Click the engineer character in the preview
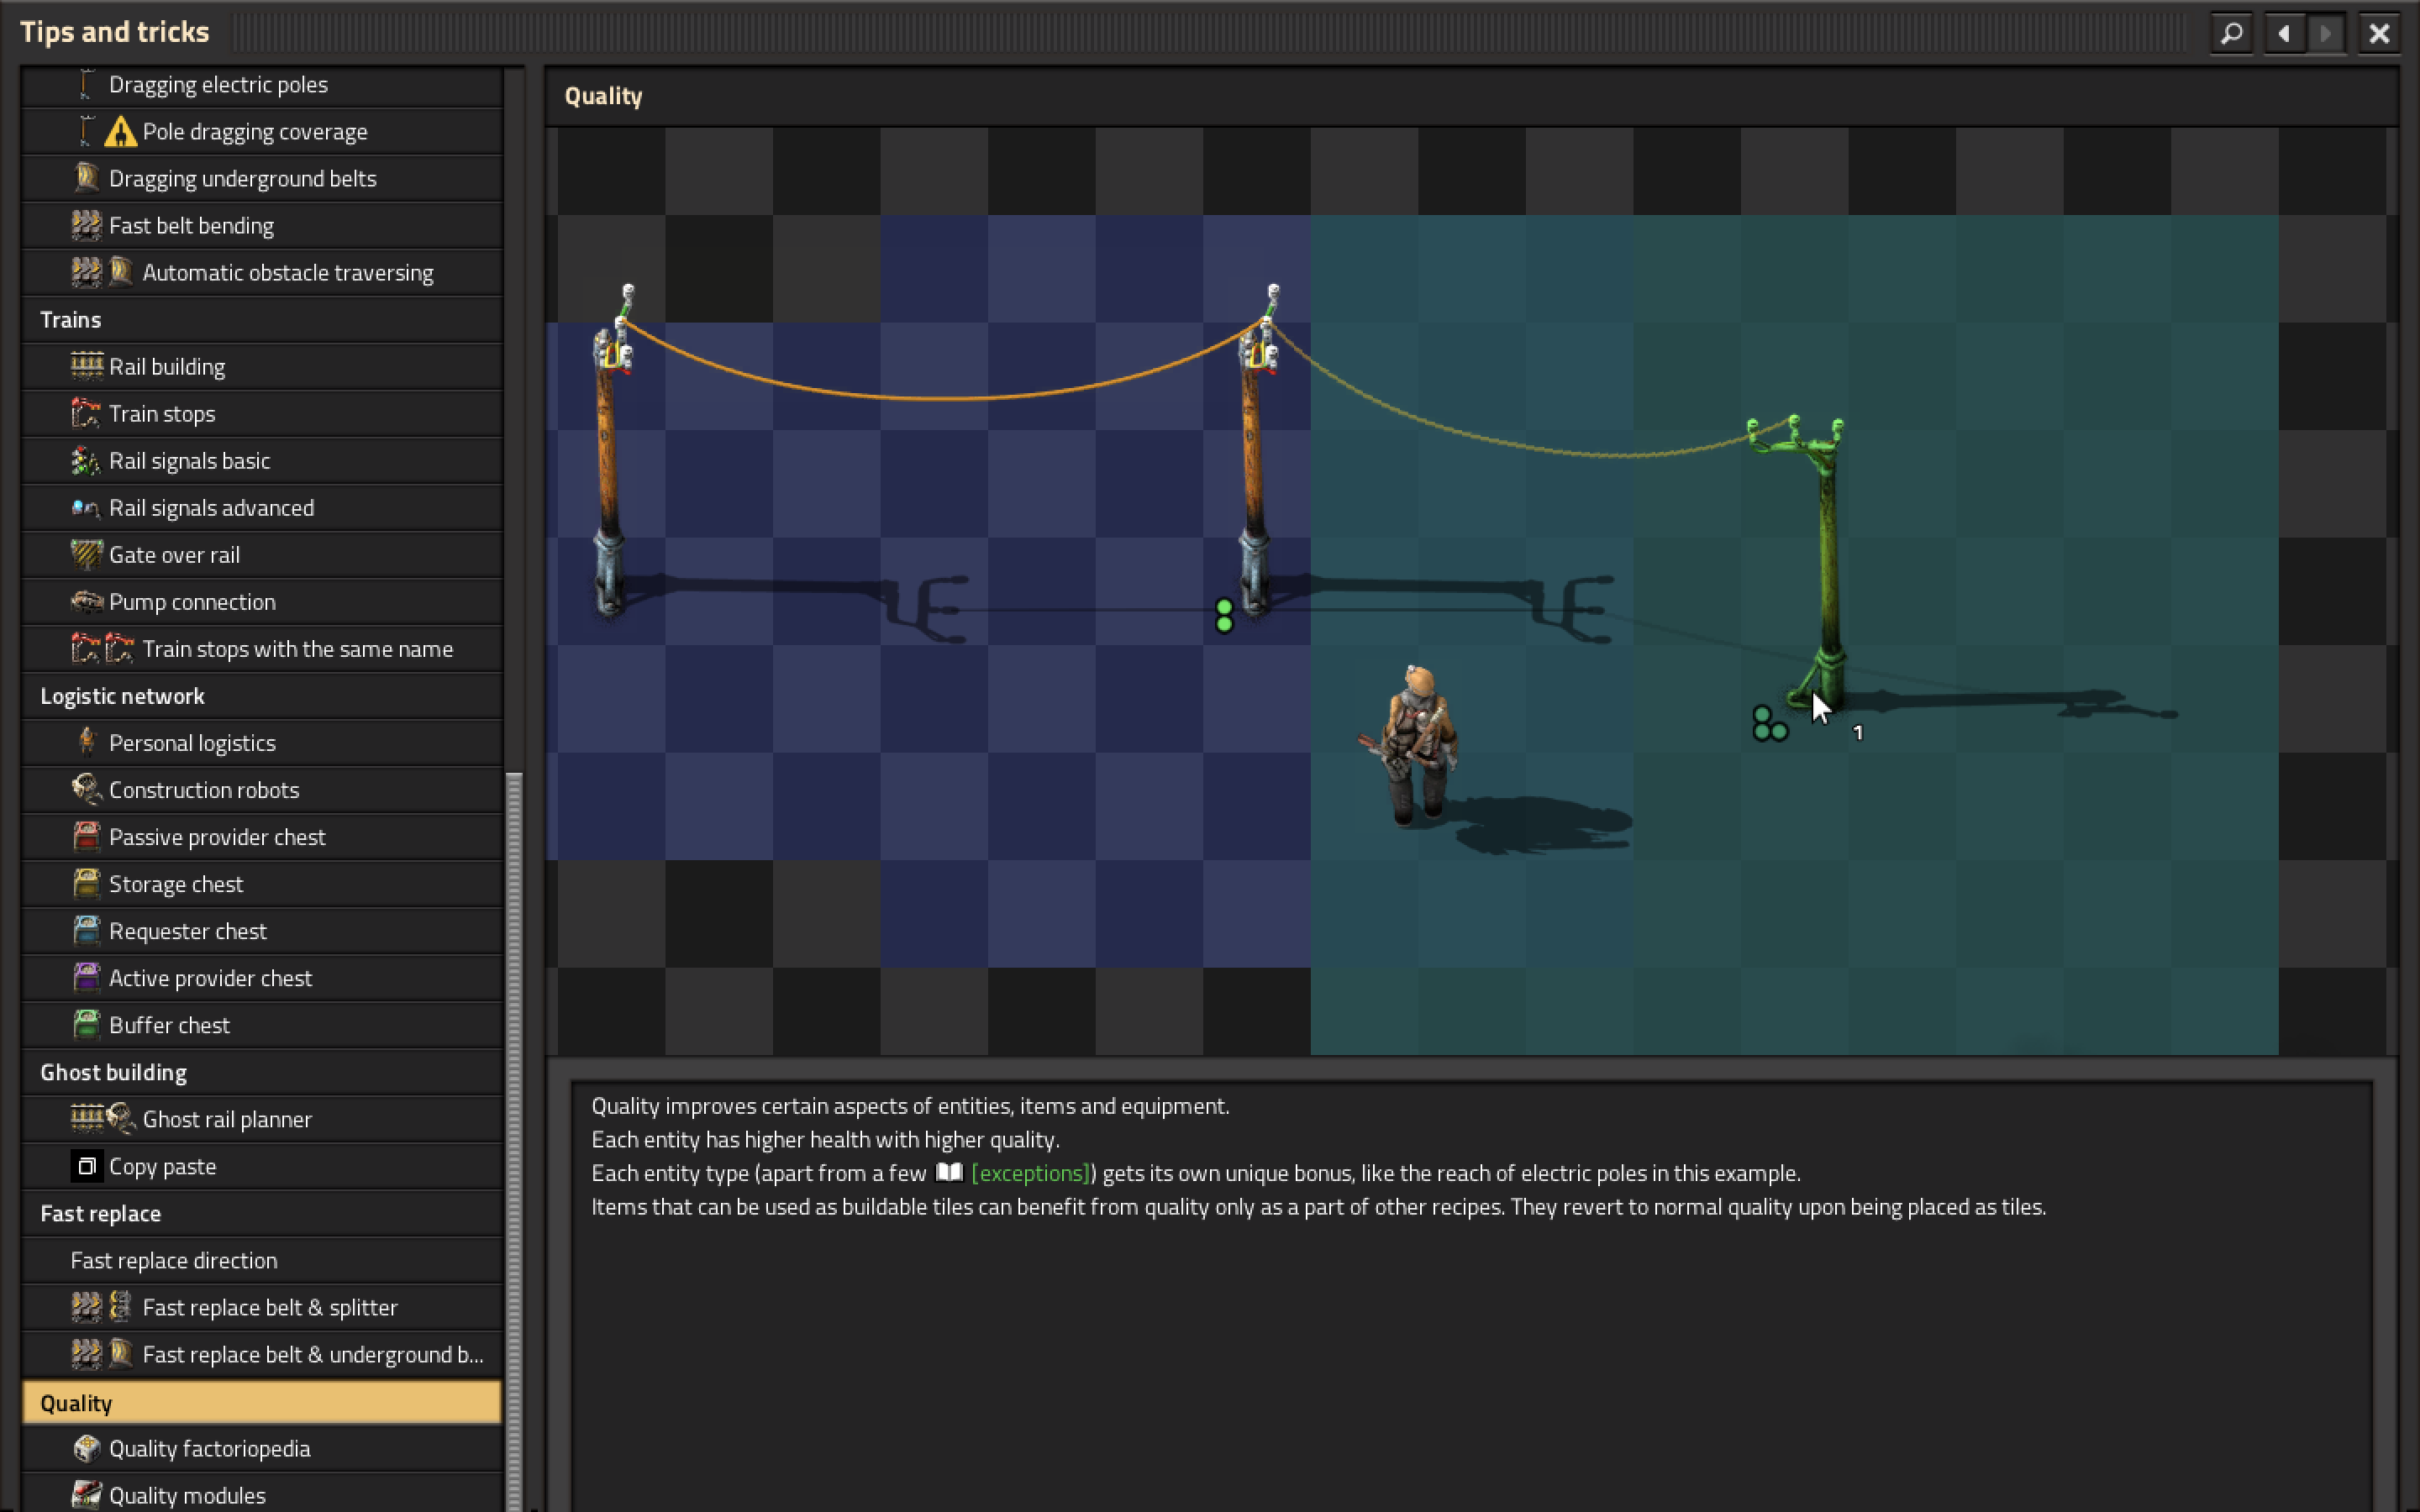This screenshot has width=2420, height=1512. pos(1412,745)
